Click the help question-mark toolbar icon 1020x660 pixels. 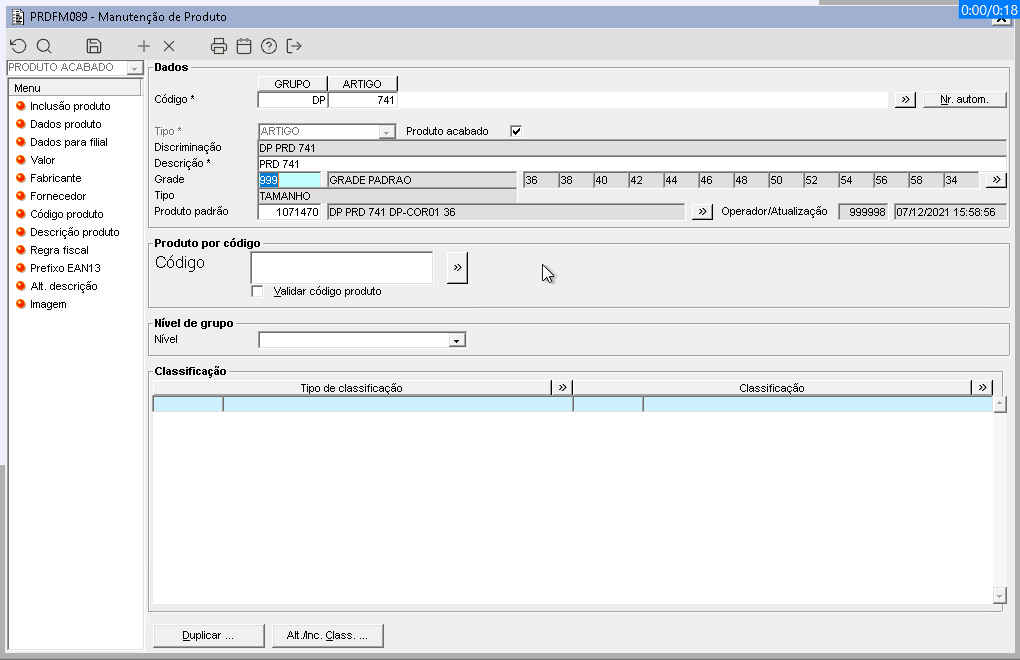click(x=269, y=46)
